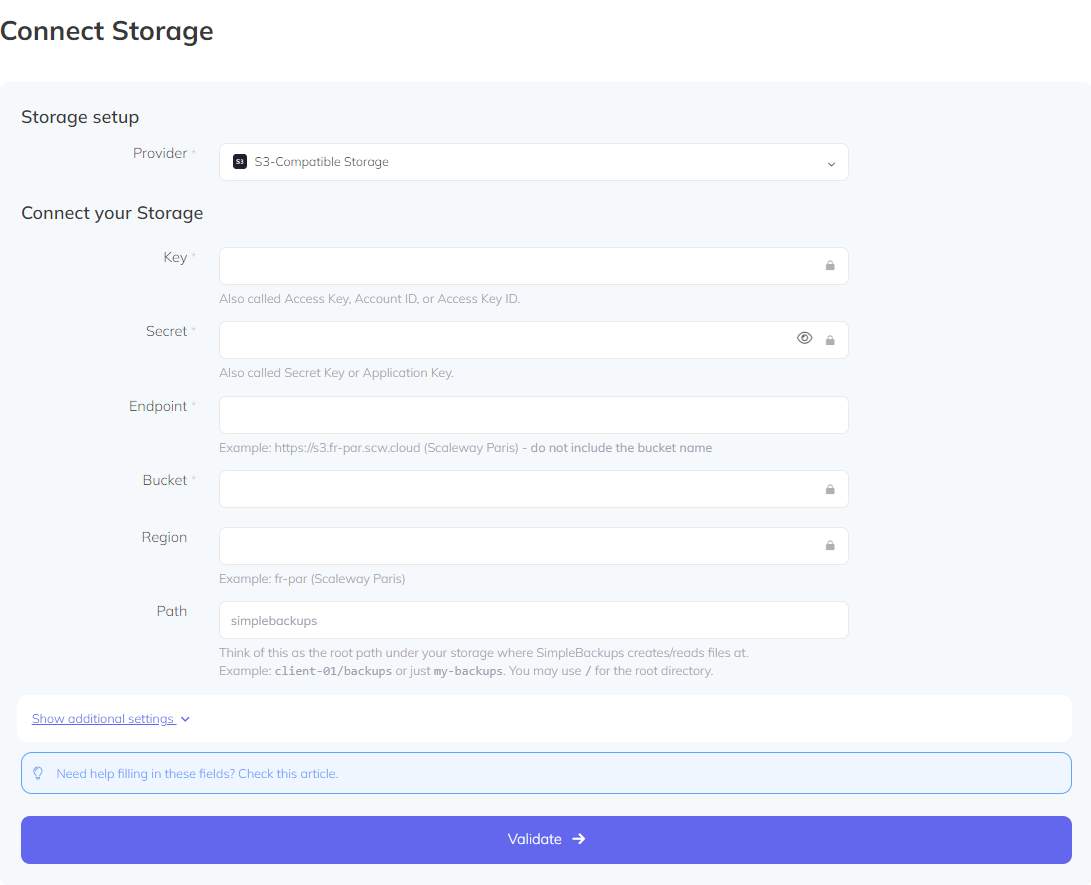1091x885 pixels.
Task: Click the Validate button
Action: (x=546, y=839)
